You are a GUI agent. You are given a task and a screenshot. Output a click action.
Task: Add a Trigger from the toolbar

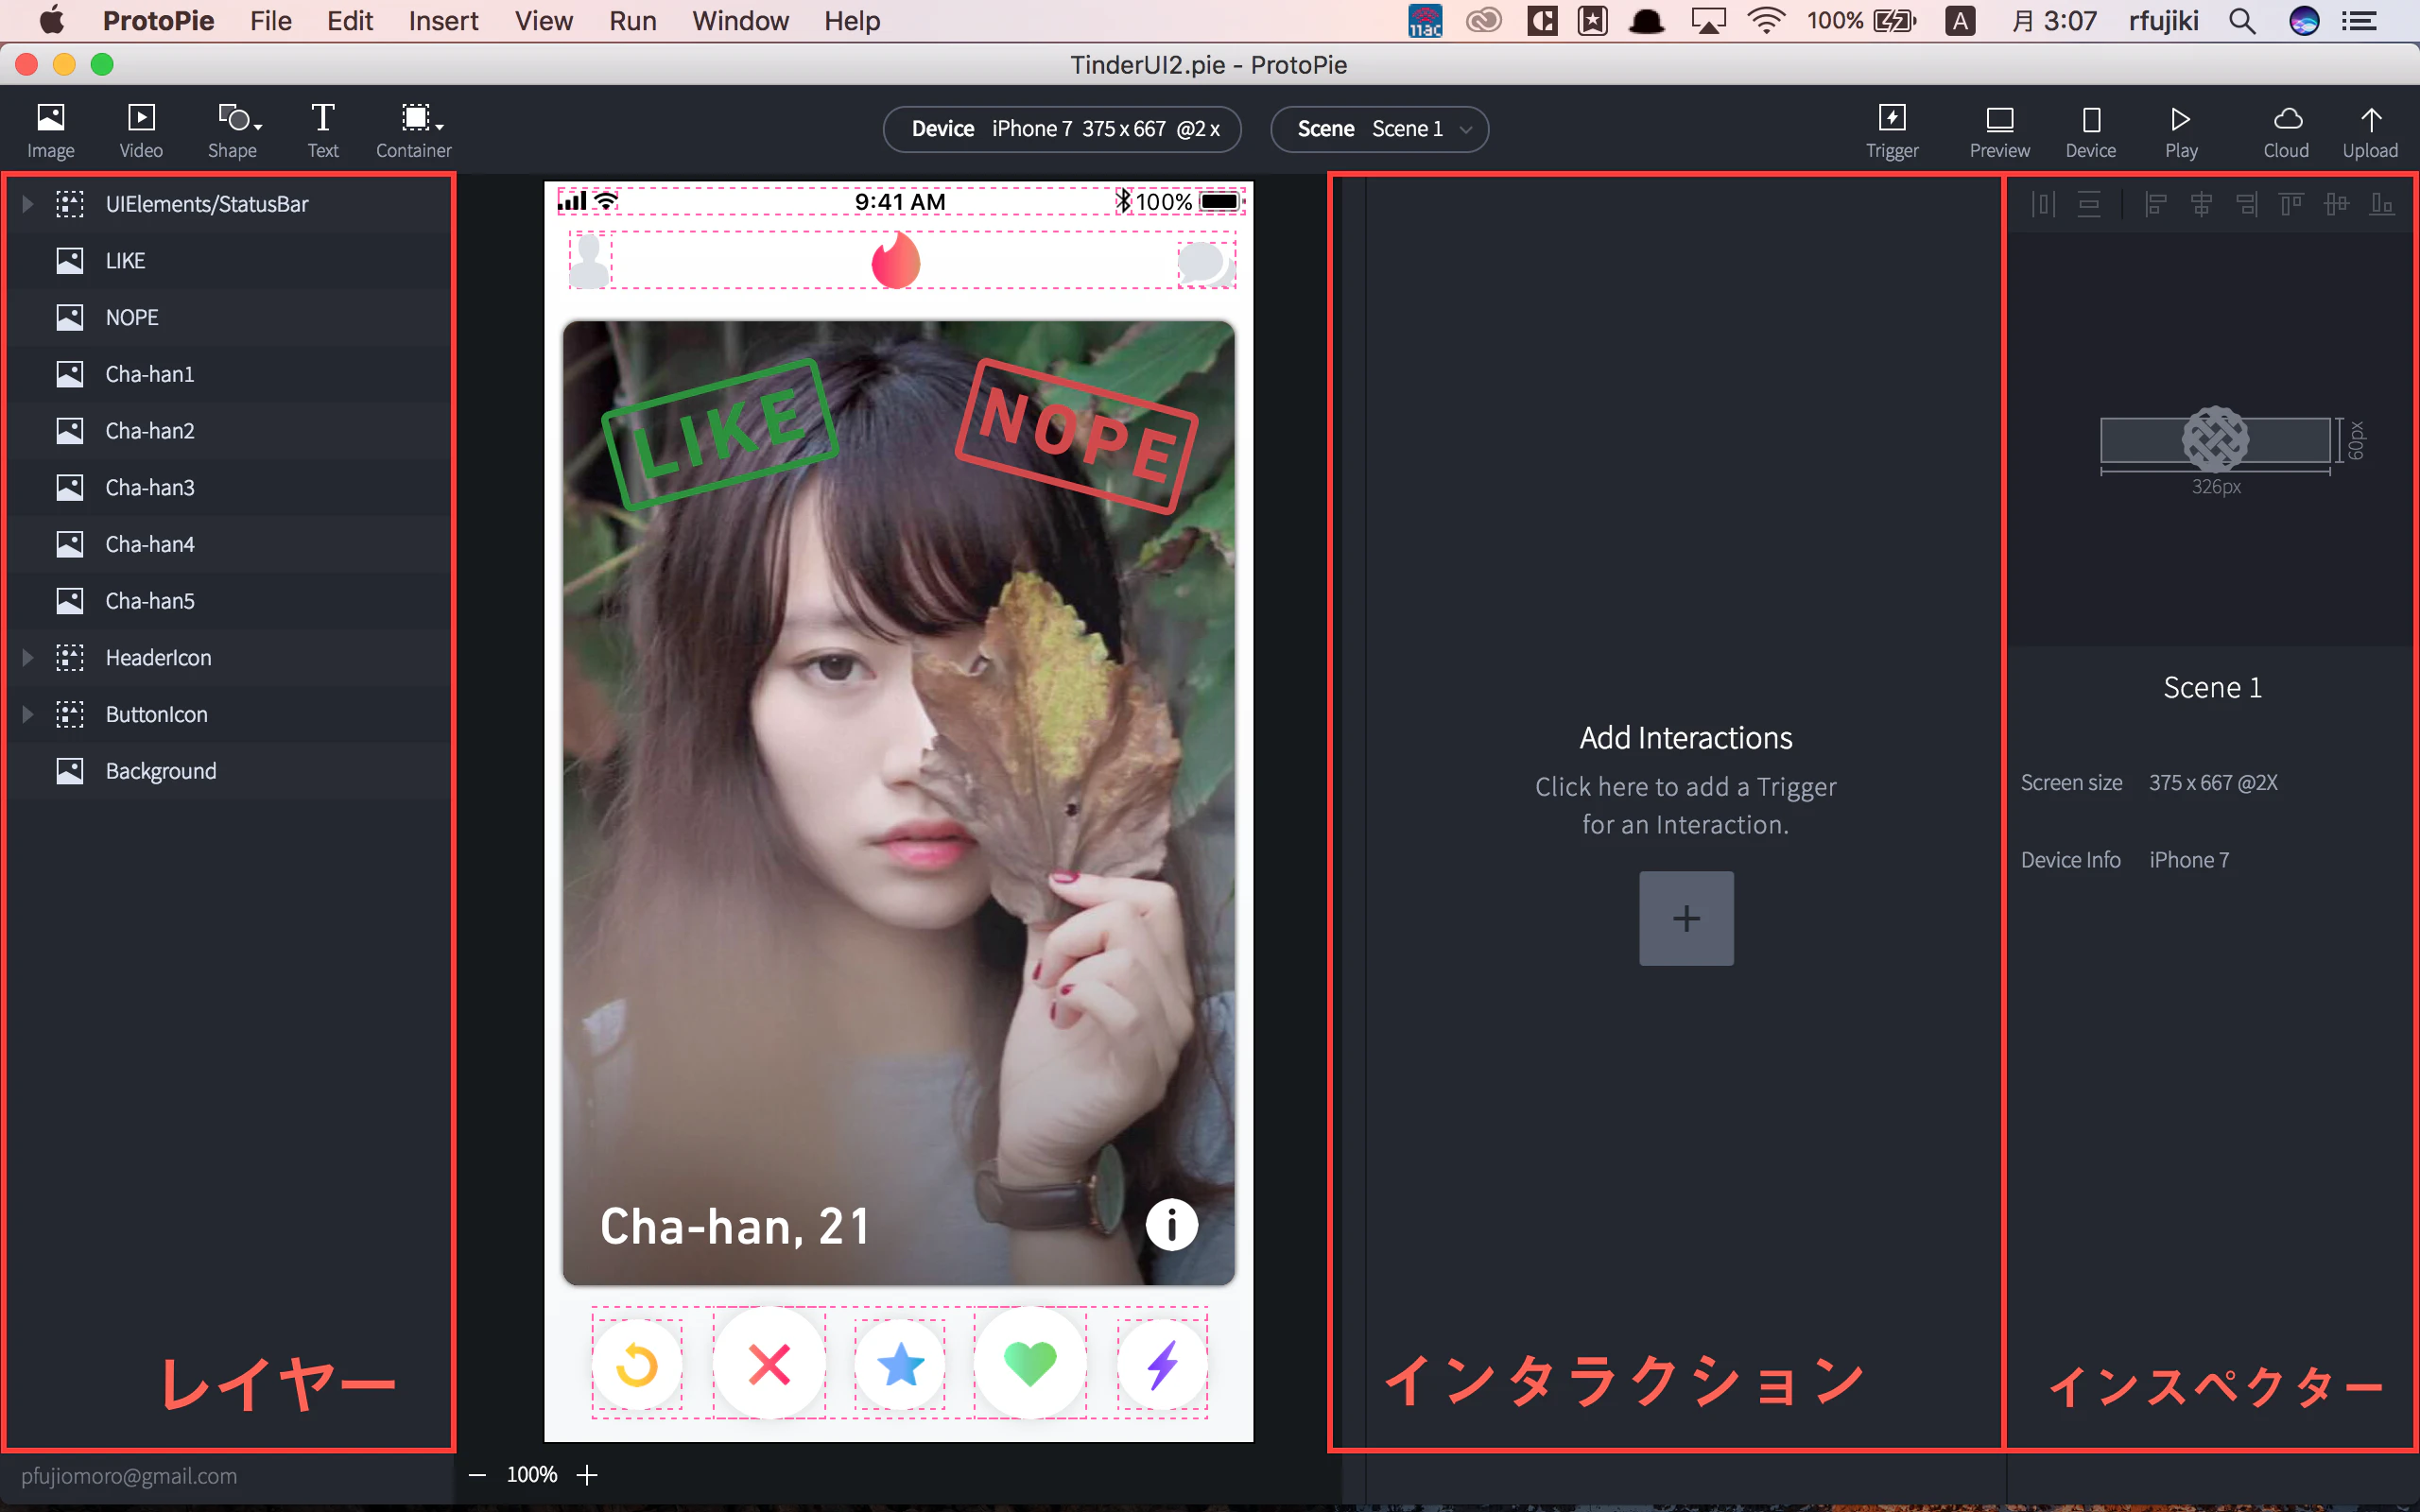click(x=1892, y=130)
